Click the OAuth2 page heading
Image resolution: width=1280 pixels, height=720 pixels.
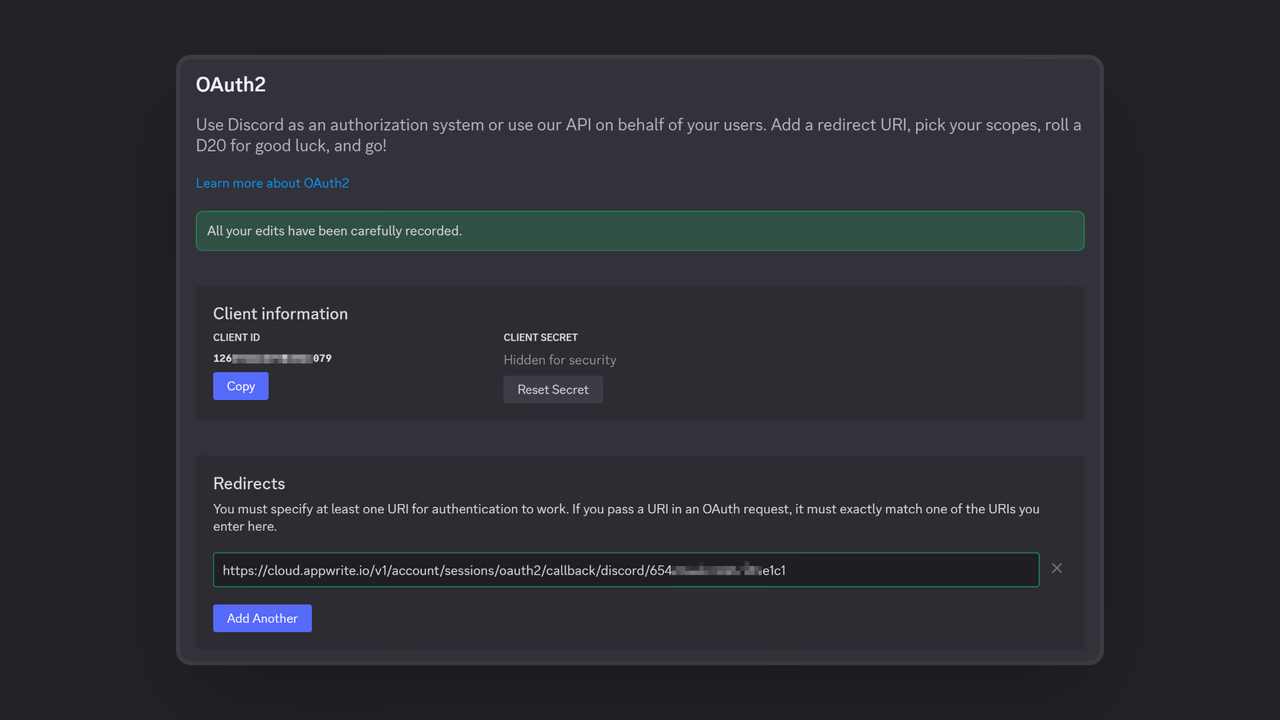pos(231,85)
